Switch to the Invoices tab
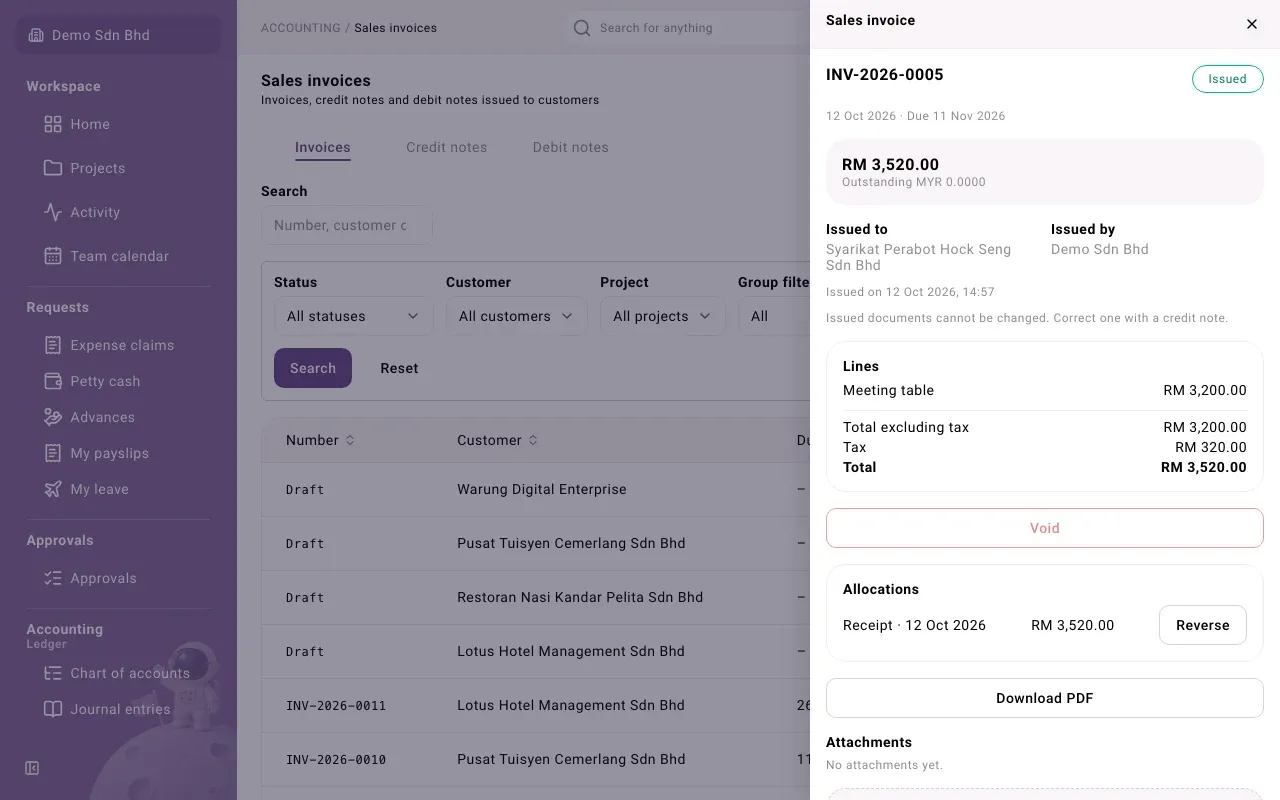This screenshot has width=1280, height=800. pos(323,147)
